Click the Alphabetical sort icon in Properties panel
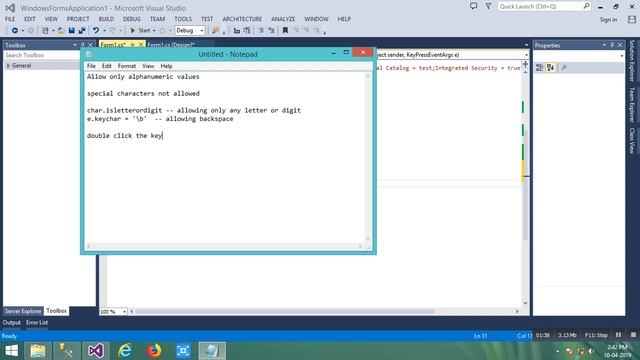 point(551,68)
